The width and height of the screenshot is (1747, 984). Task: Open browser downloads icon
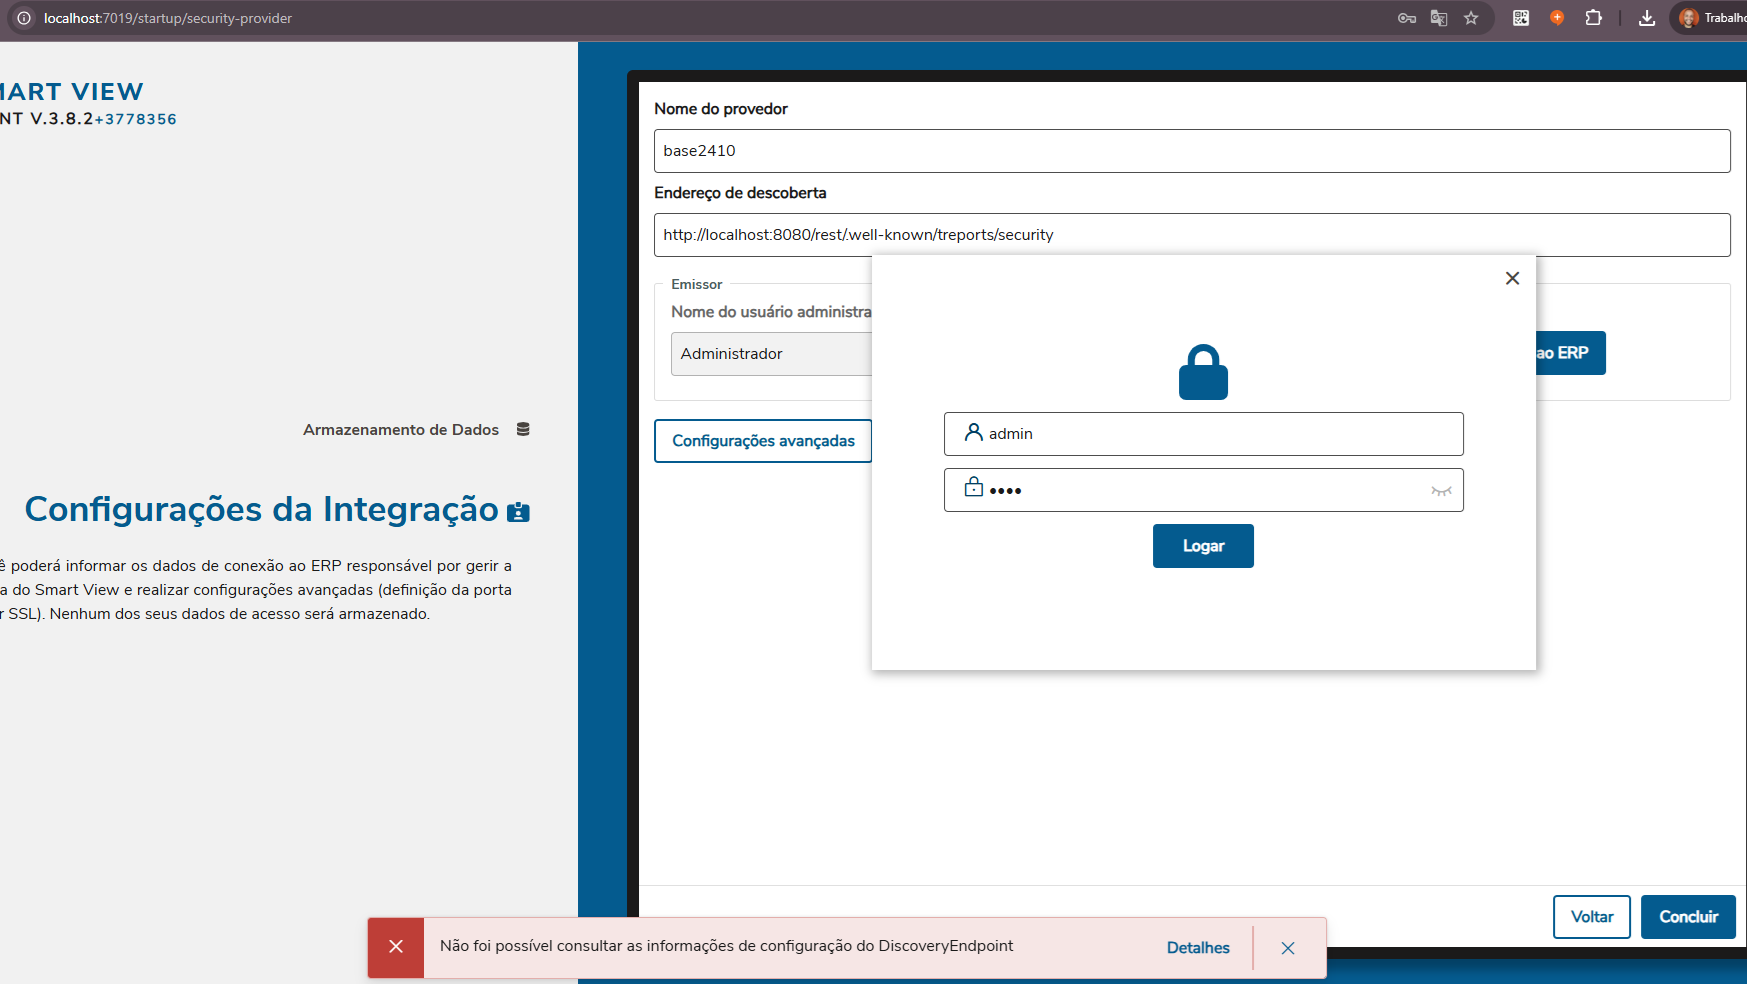click(x=1647, y=18)
